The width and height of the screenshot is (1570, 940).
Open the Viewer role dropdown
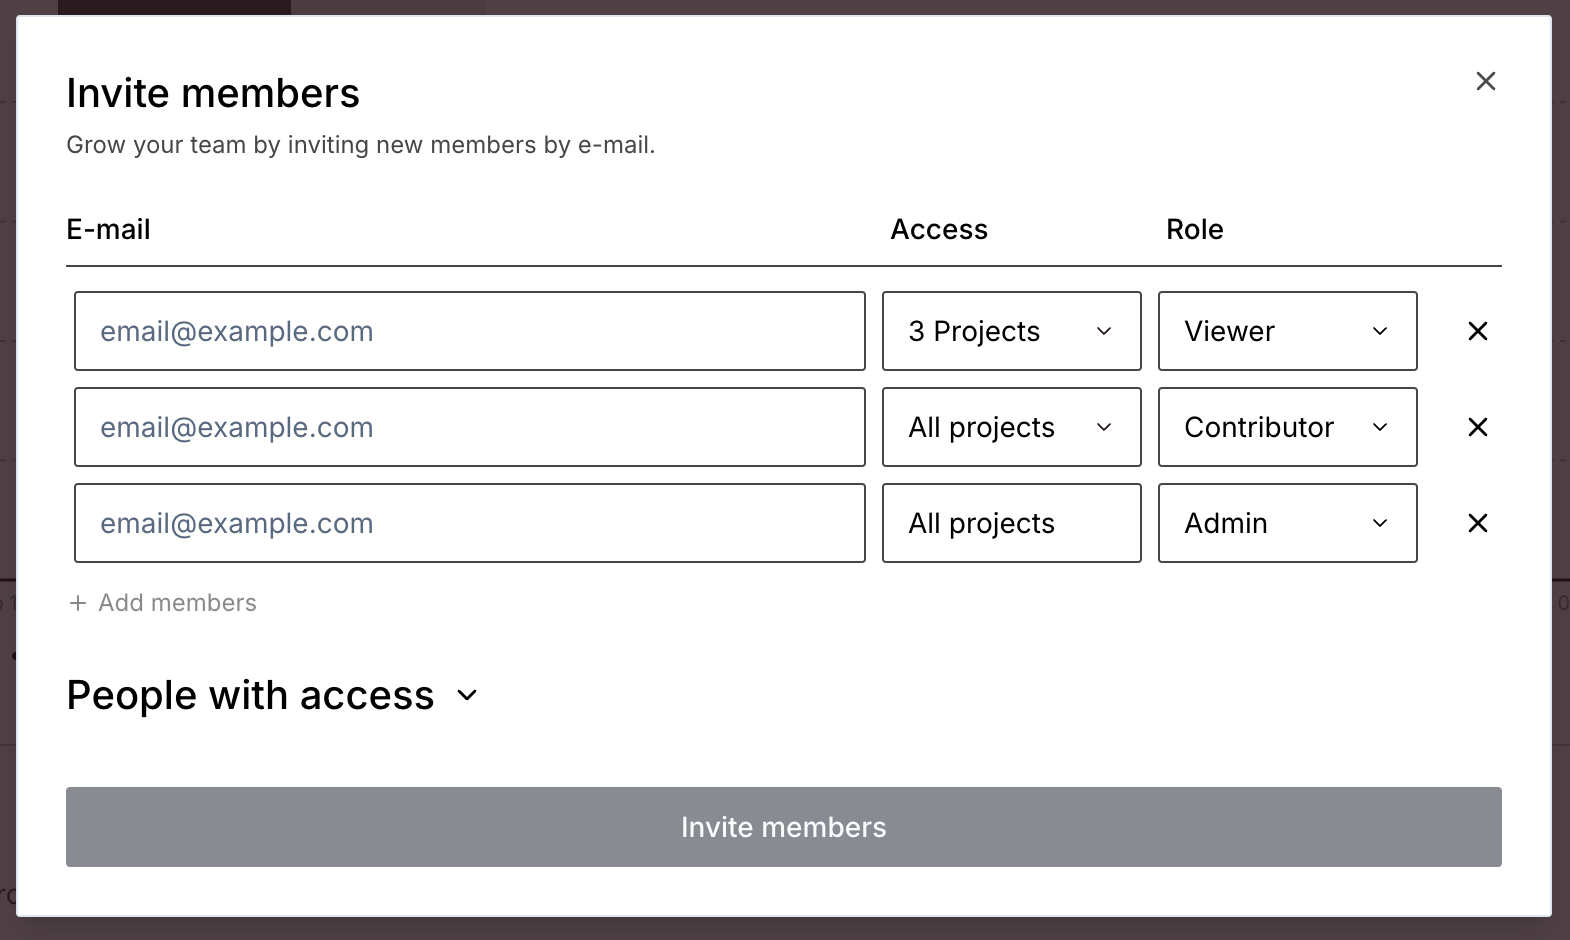pyautogui.click(x=1287, y=331)
